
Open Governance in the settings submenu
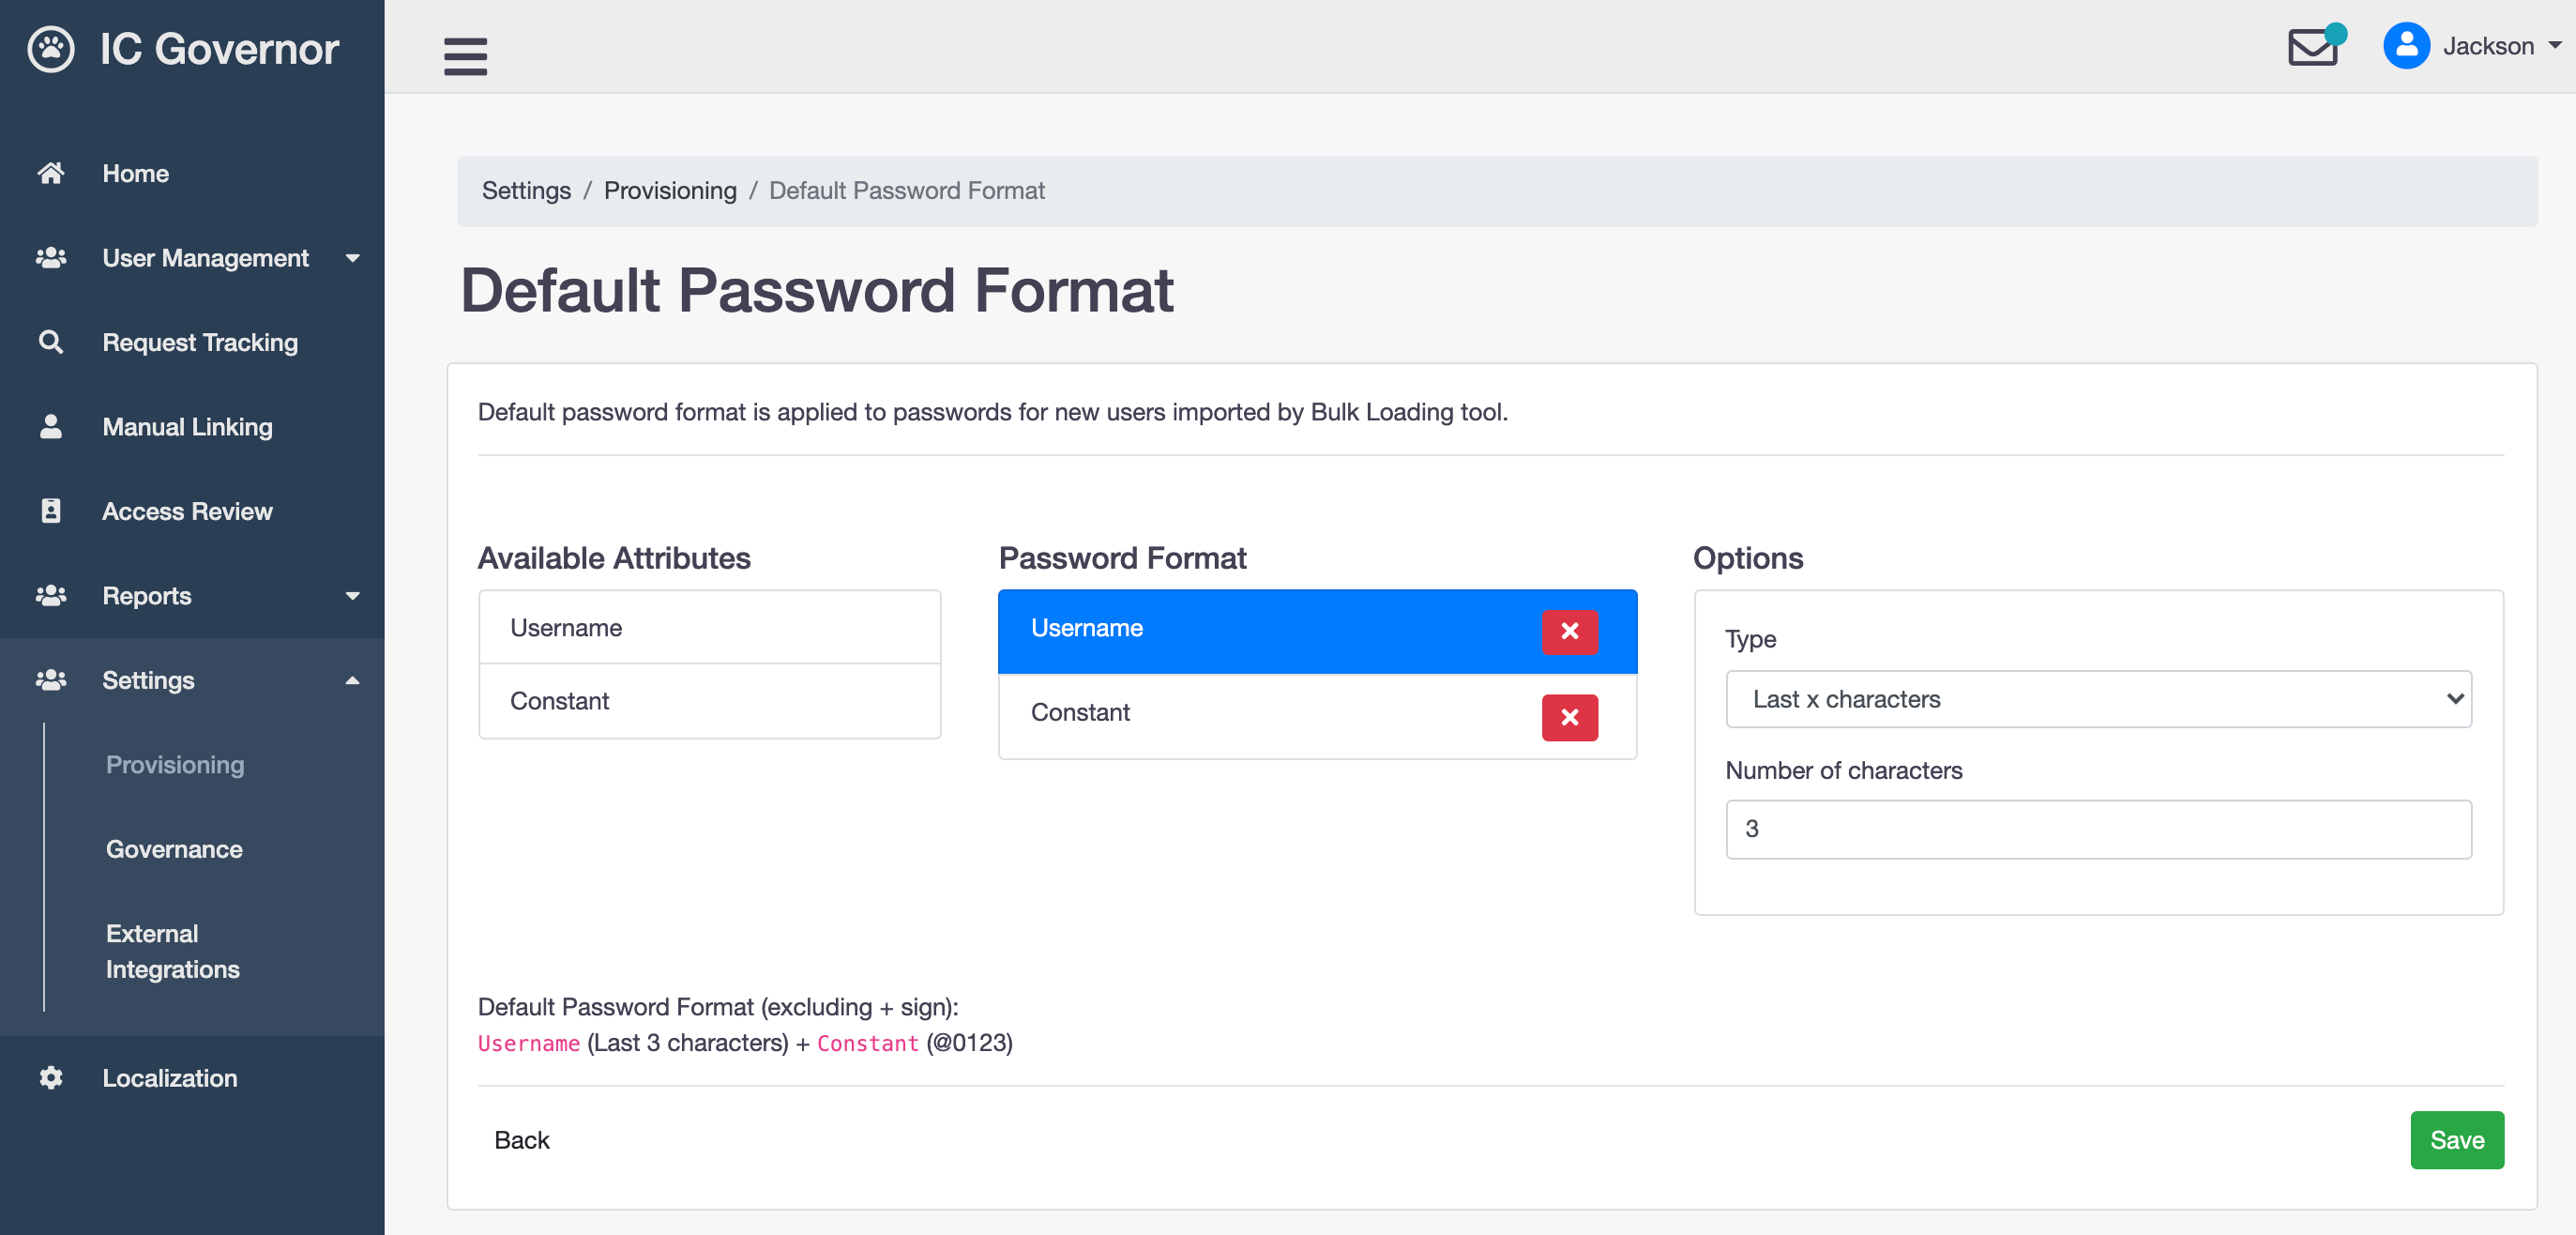pyautogui.click(x=174, y=849)
